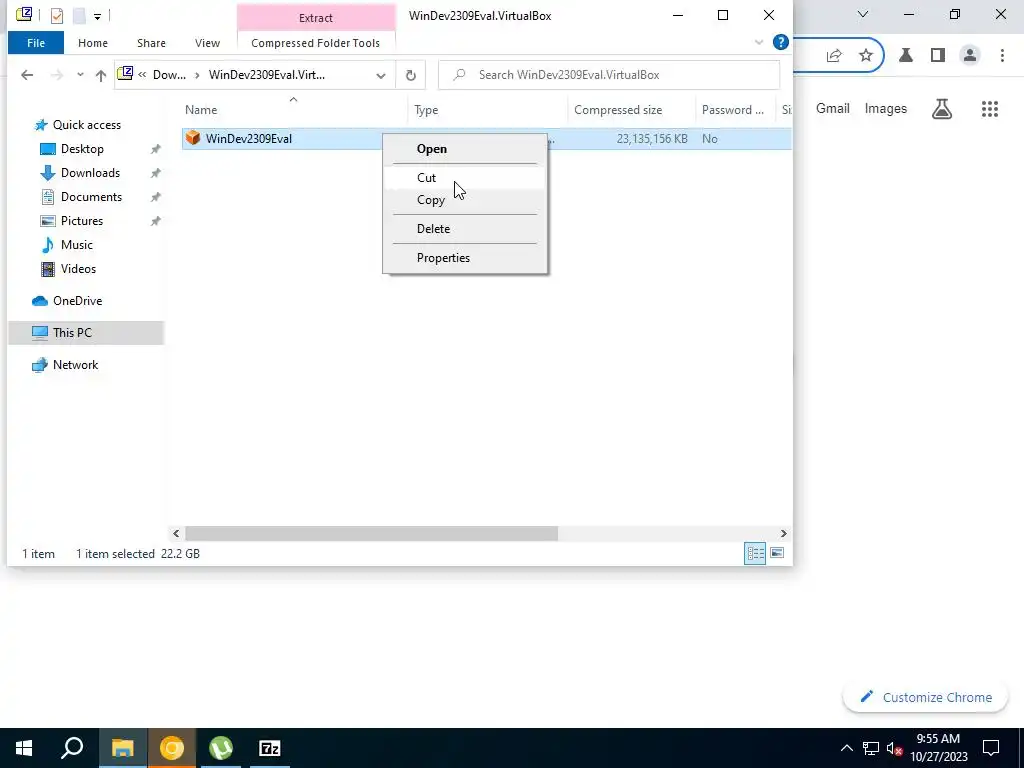Open Music in the navigation pane
Screen dimensions: 1024x768
[76, 245]
